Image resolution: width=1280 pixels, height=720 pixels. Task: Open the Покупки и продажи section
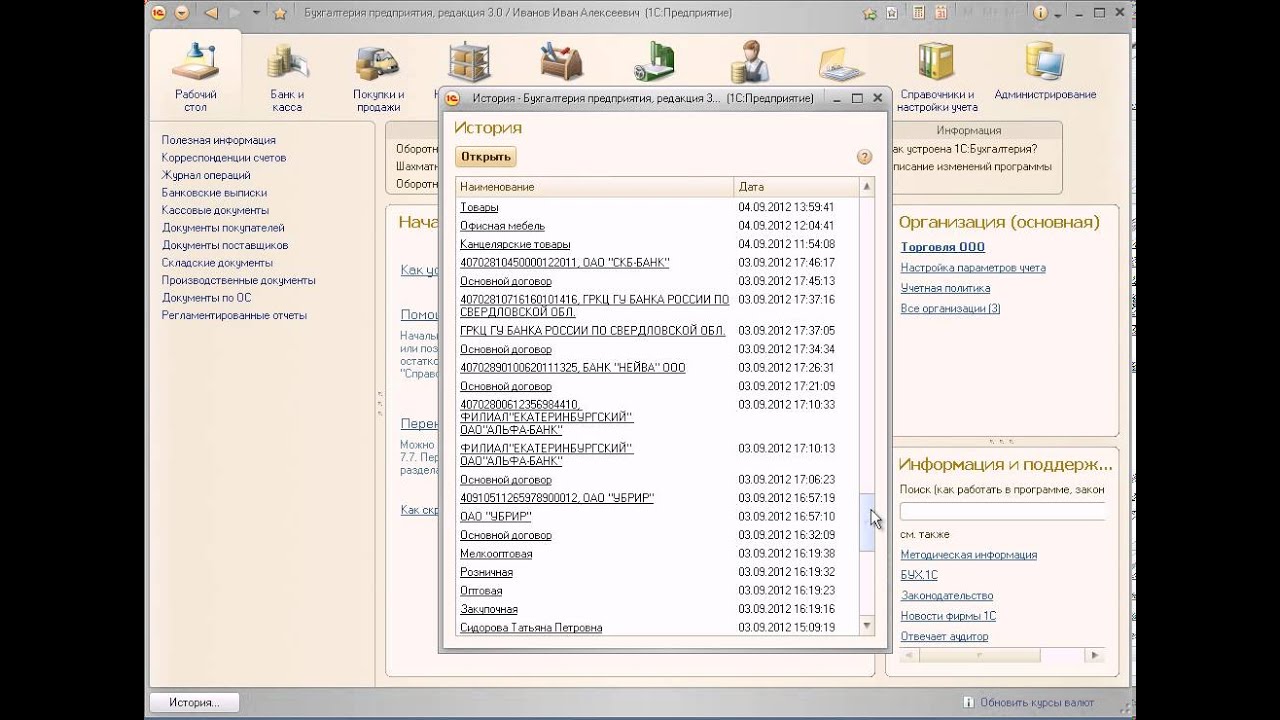tap(378, 77)
